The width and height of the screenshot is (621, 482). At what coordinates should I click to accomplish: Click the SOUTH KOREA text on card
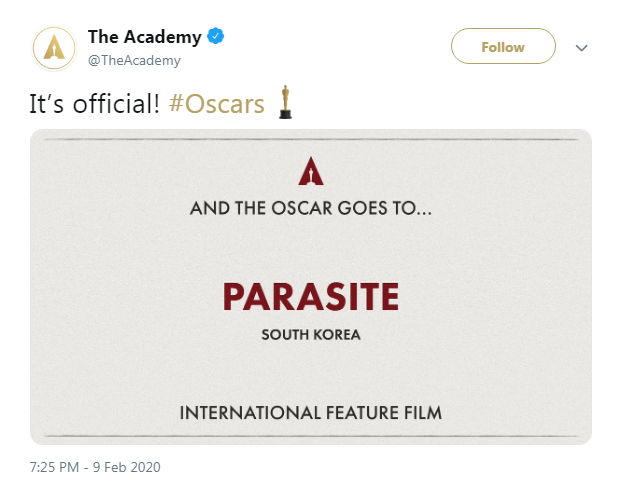(x=311, y=335)
